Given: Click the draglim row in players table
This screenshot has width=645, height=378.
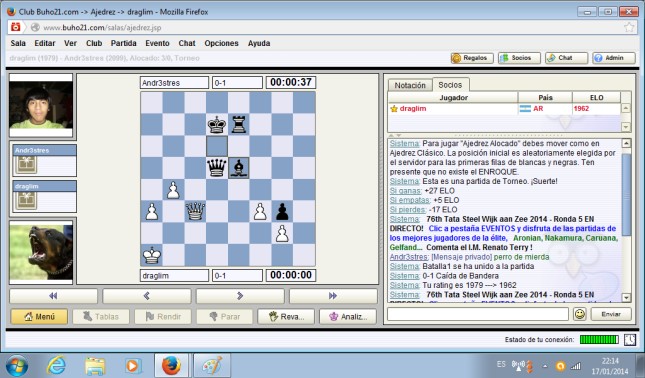Looking at the screenshot, I should pyautogui.click(x=504, y=109).
